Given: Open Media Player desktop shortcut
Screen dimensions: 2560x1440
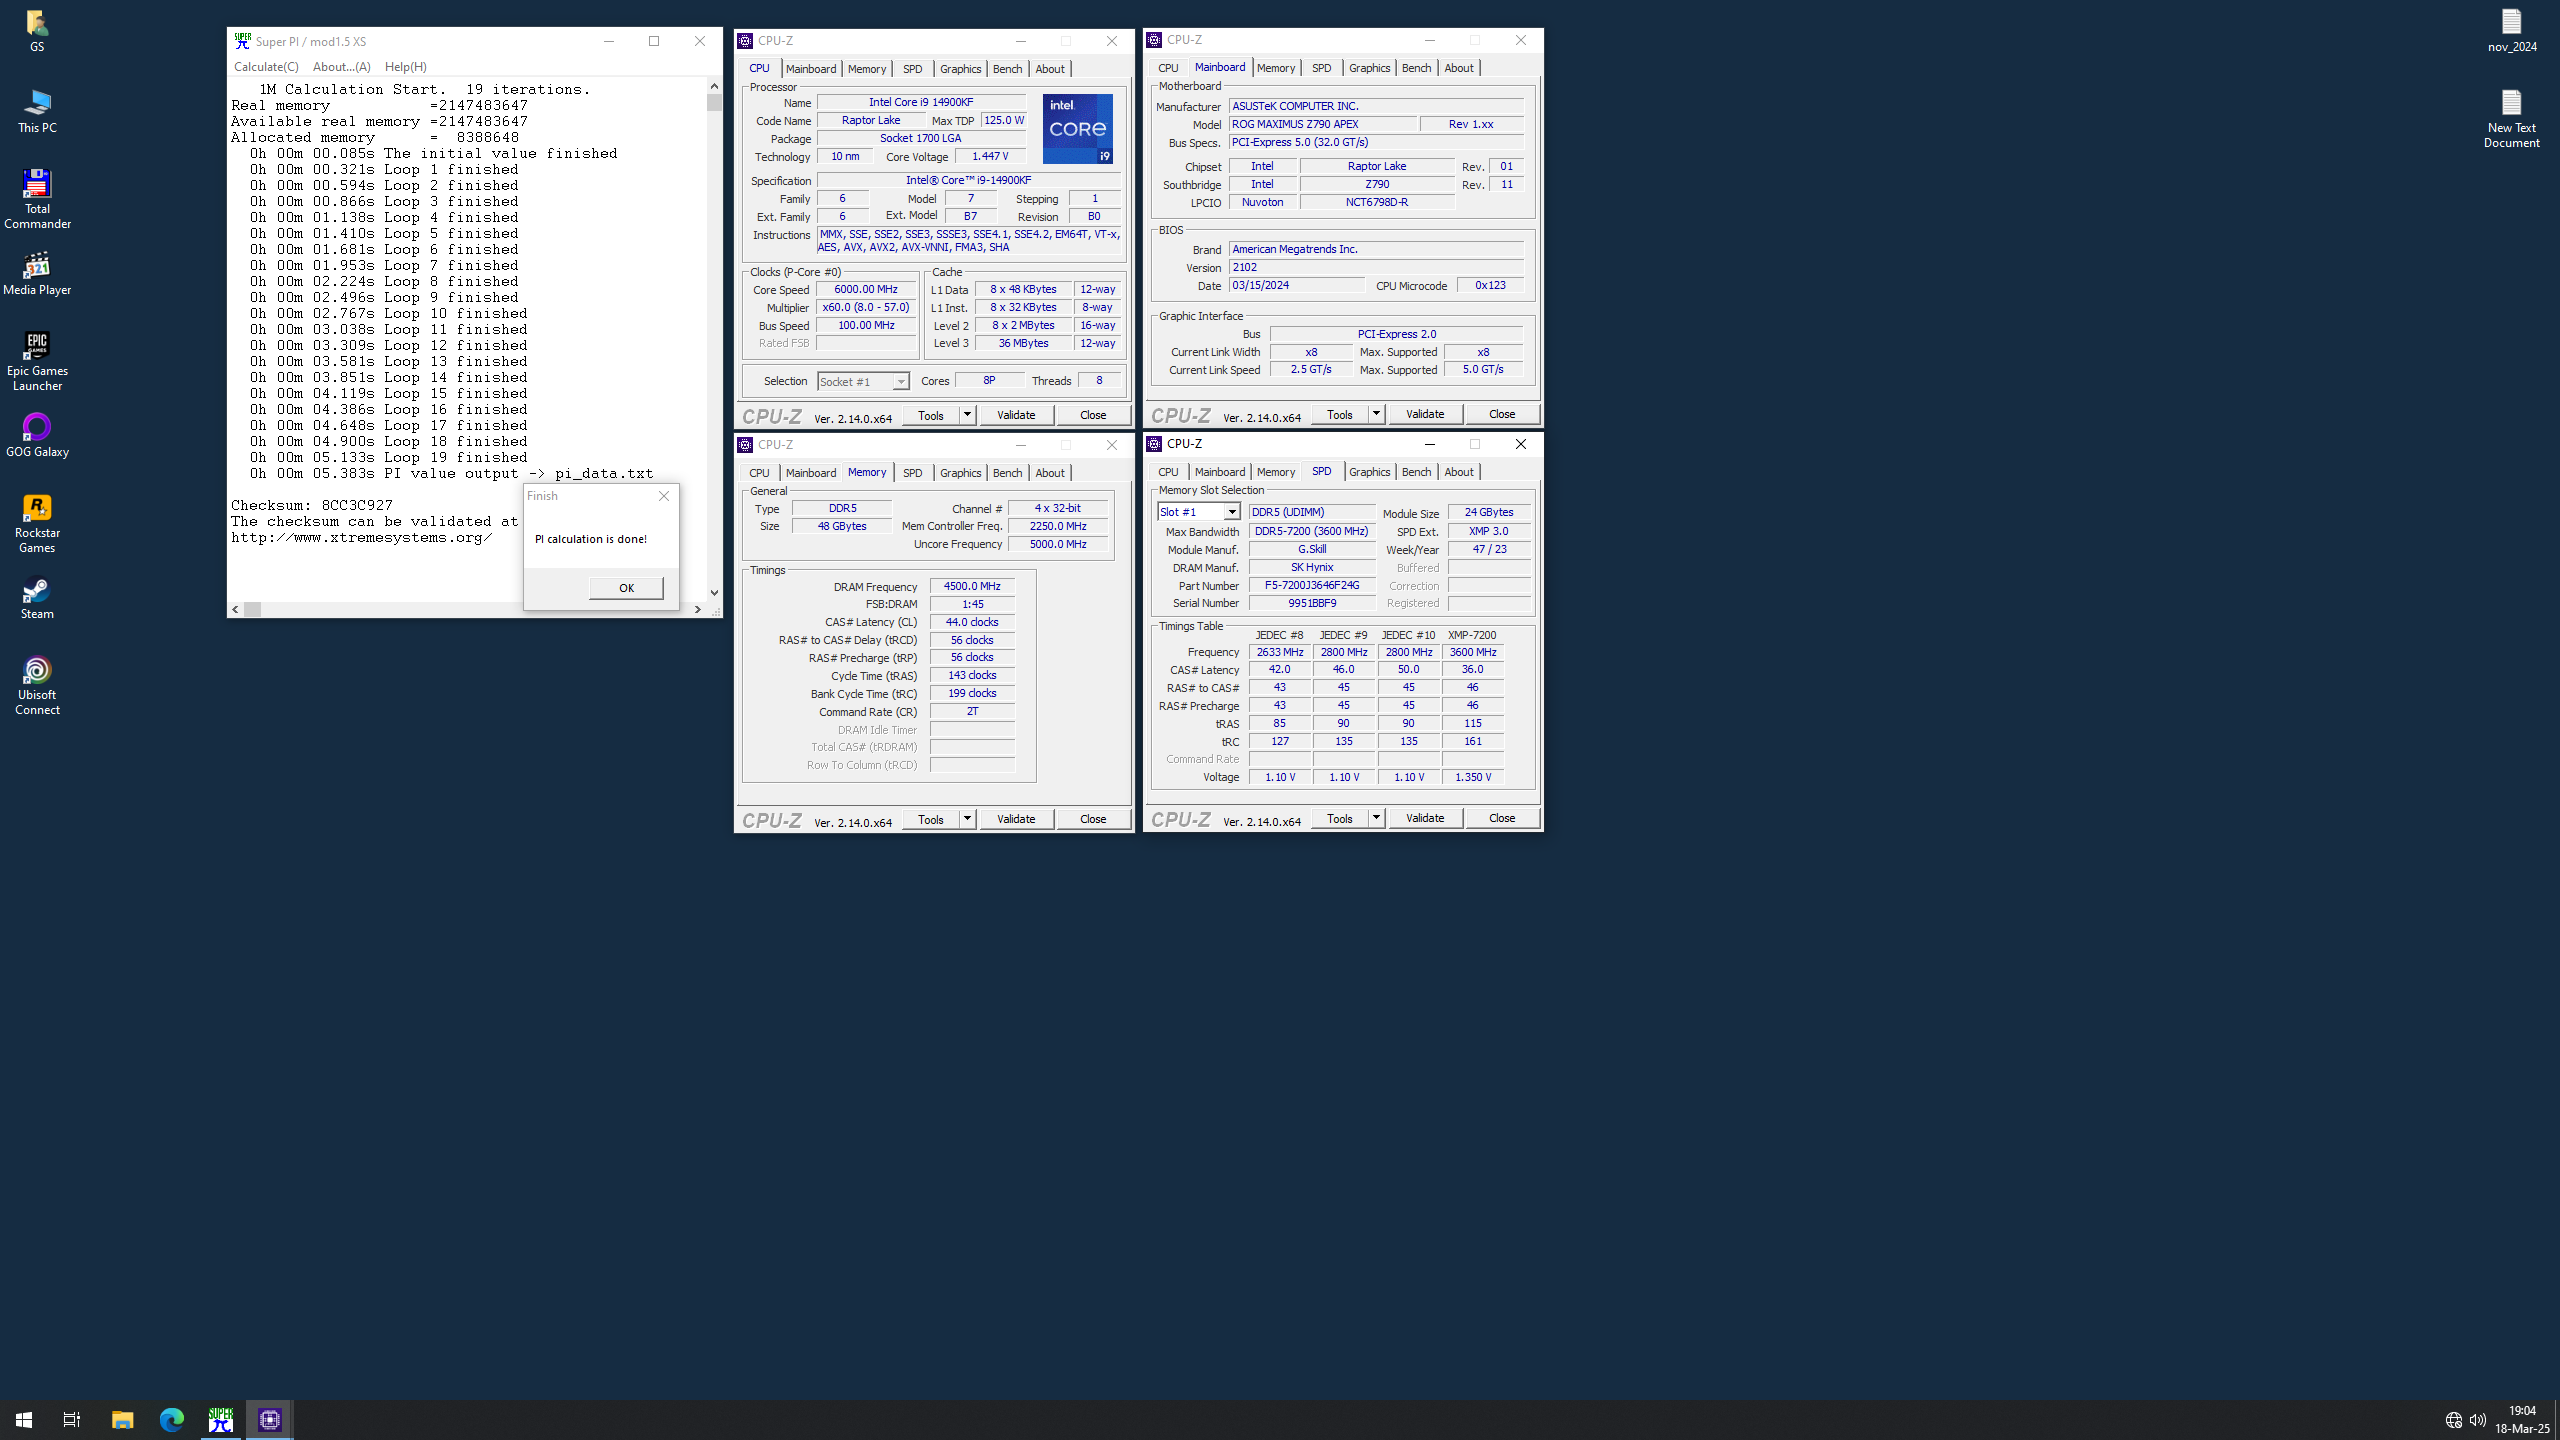Looking at the screenshot, I should click(x=37, y=273).
